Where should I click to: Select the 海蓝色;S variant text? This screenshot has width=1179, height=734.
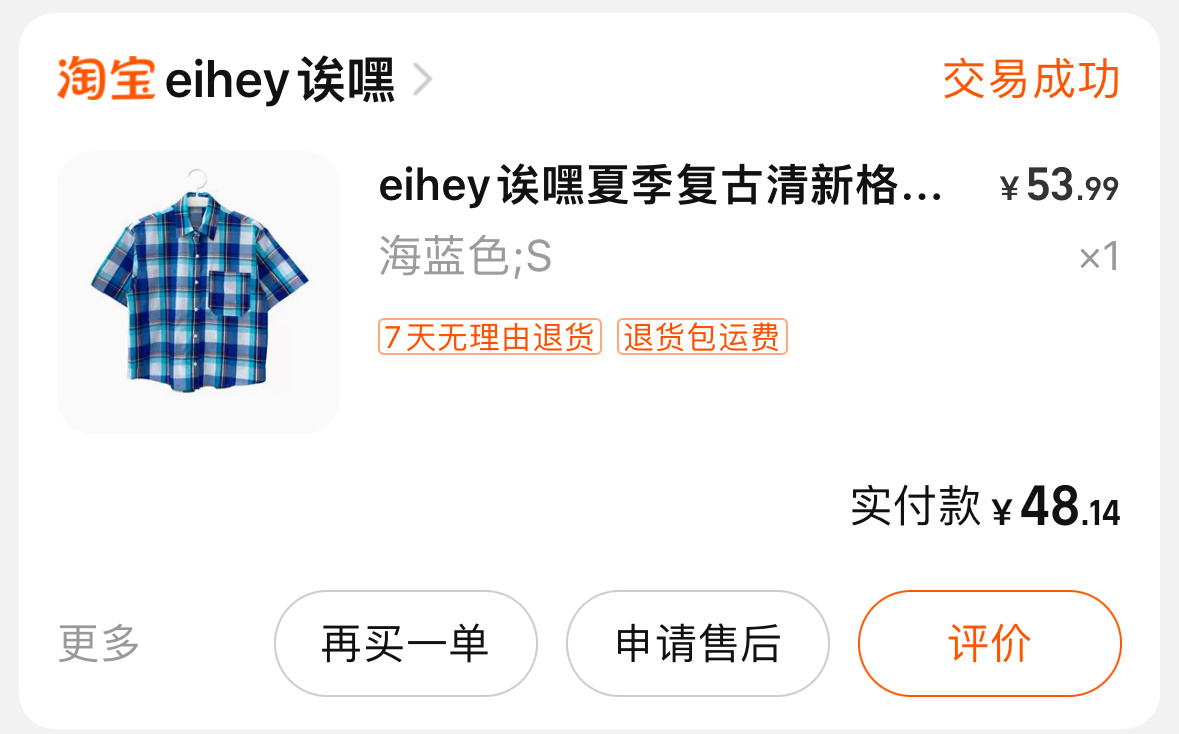click(465, 256)
